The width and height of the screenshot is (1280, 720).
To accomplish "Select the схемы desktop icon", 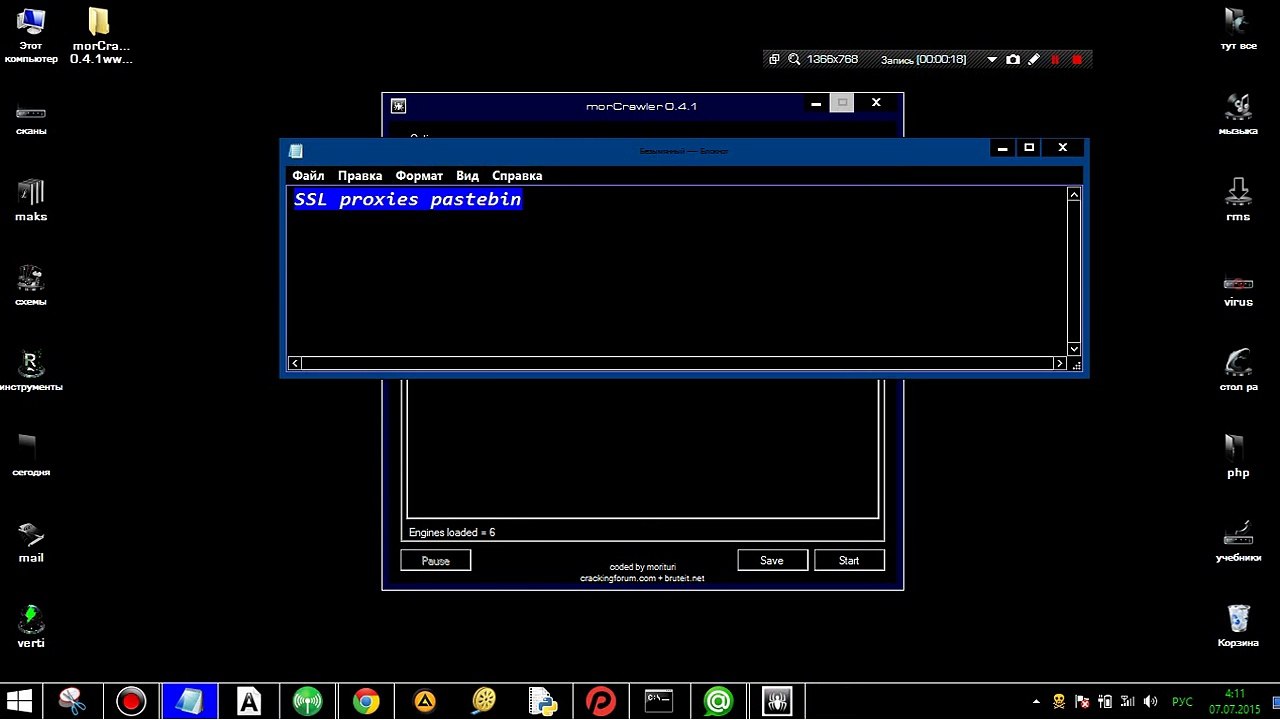I will 31,285.
